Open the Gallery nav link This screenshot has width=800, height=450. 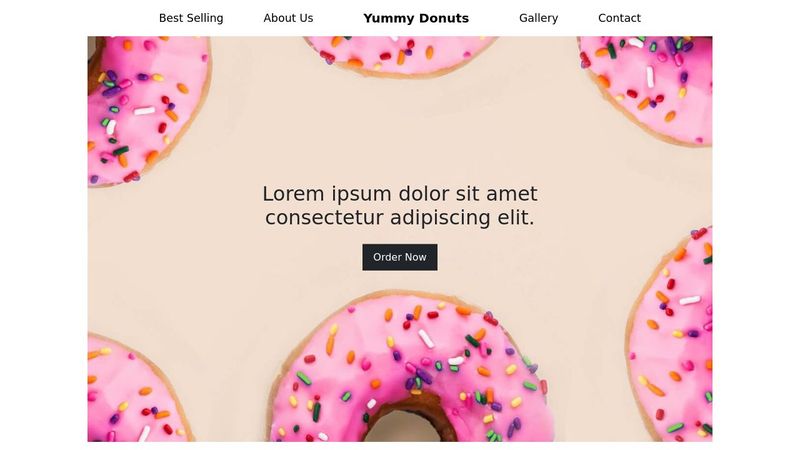[x=538, y=18]
